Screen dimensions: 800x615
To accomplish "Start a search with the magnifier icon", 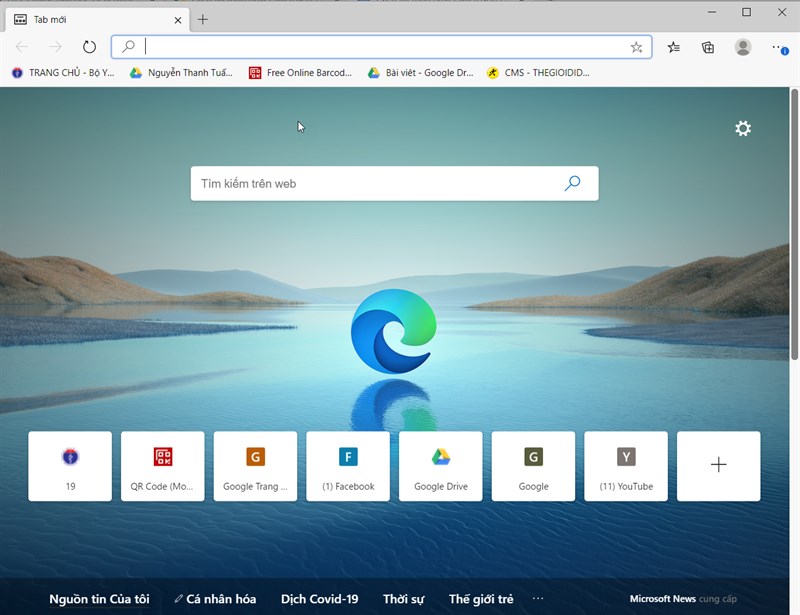I will (572, 183).
